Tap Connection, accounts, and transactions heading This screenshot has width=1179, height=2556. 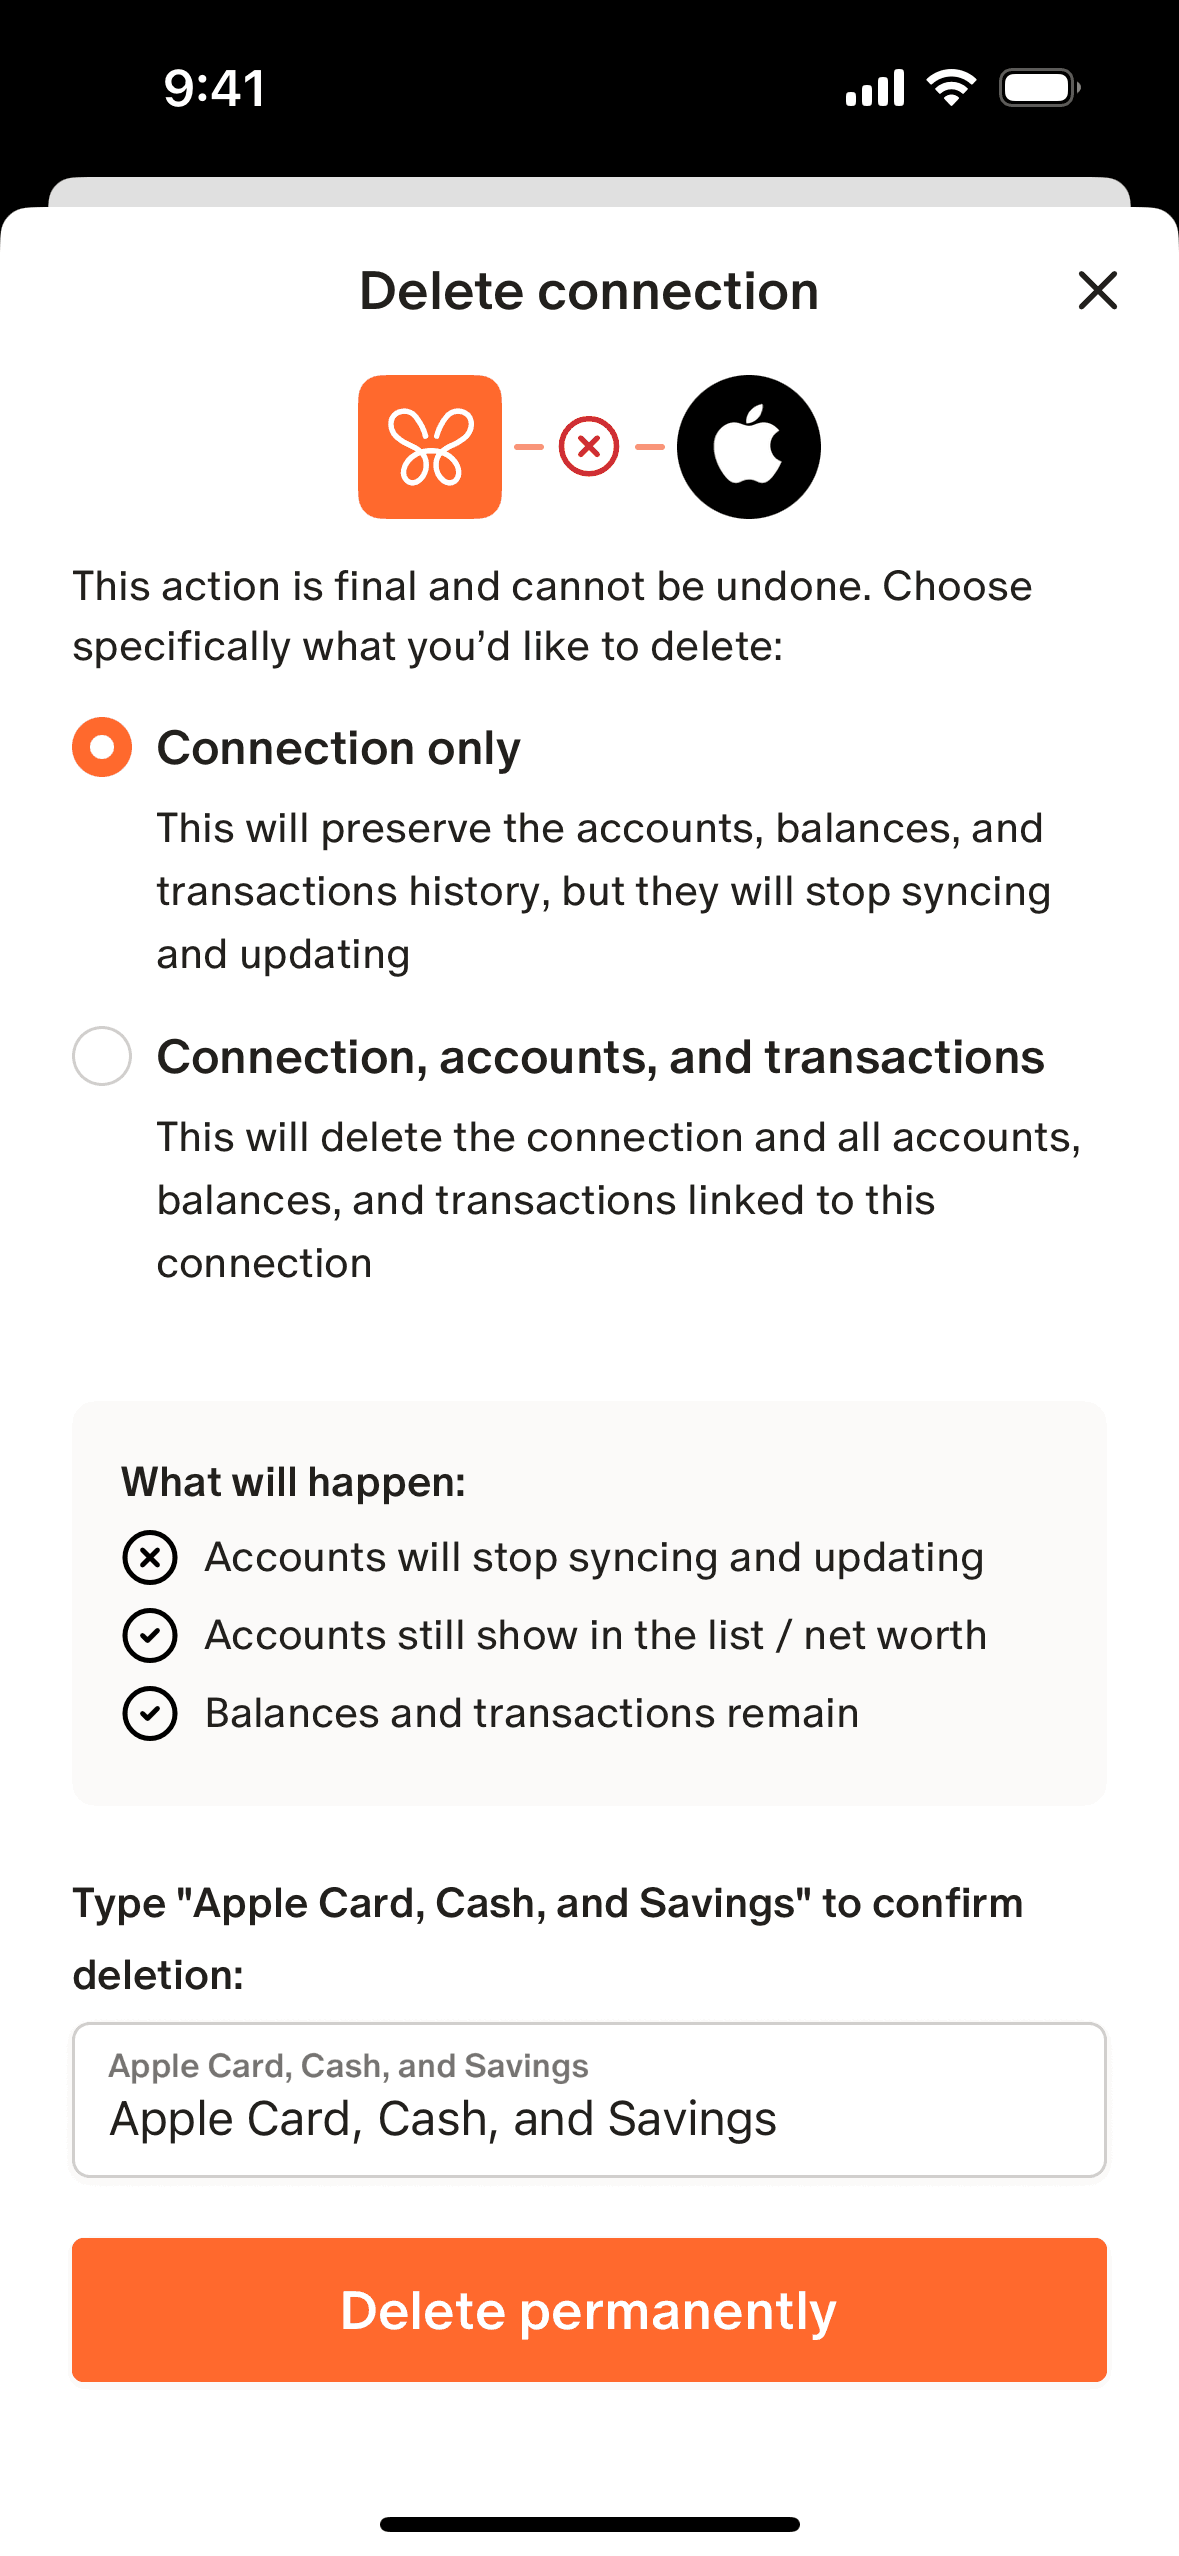(600, 1057)
